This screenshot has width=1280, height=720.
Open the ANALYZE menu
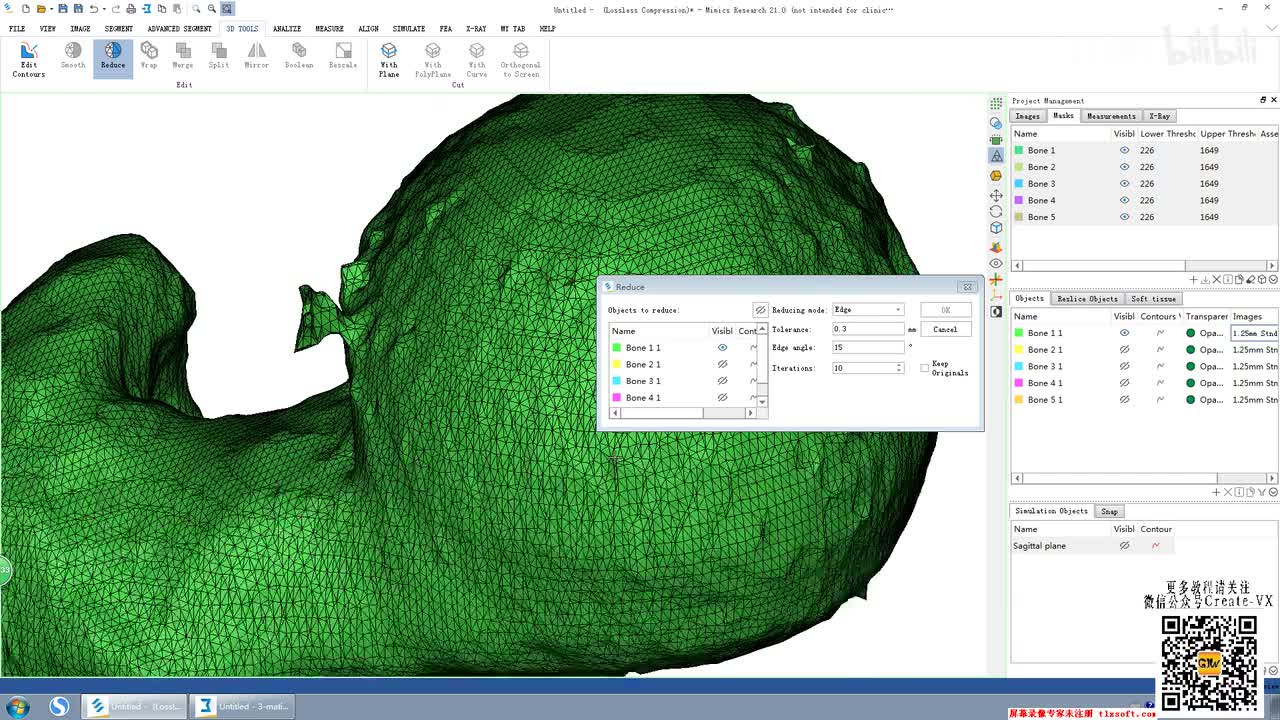[x=287, y=29]
